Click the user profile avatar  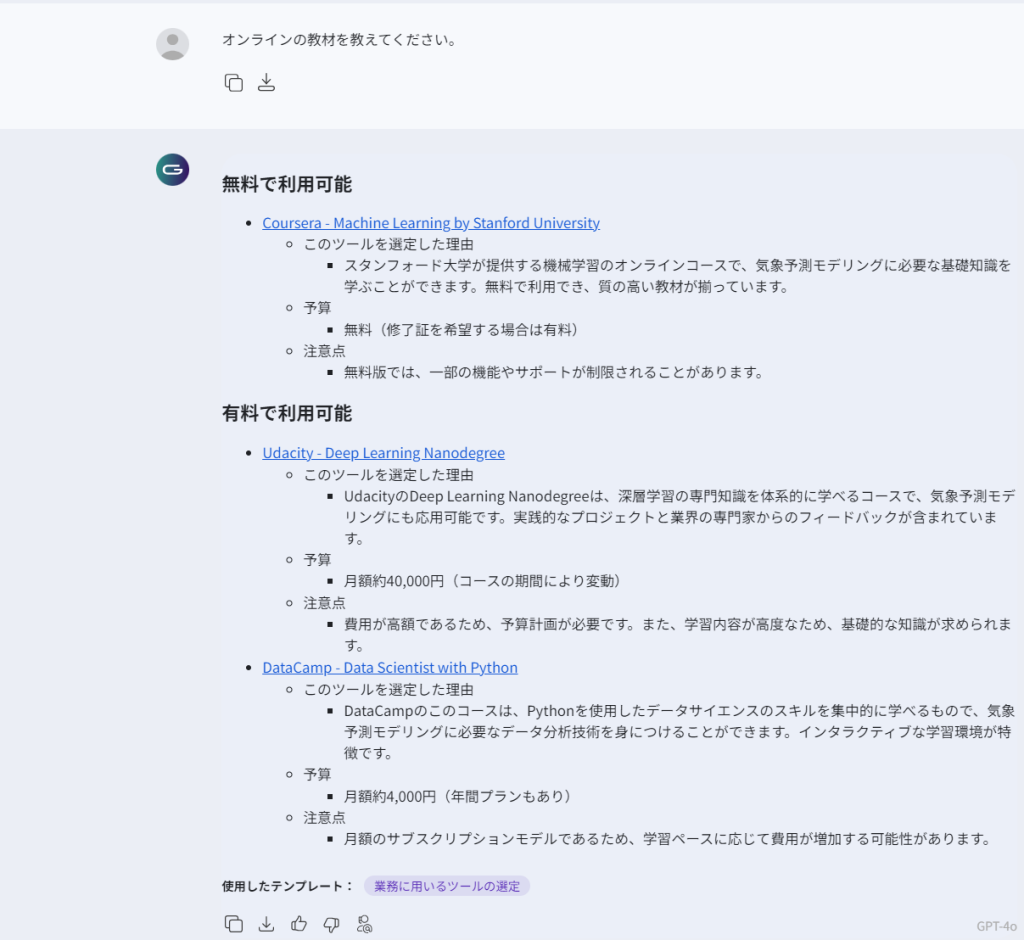[x=173, y=44]
